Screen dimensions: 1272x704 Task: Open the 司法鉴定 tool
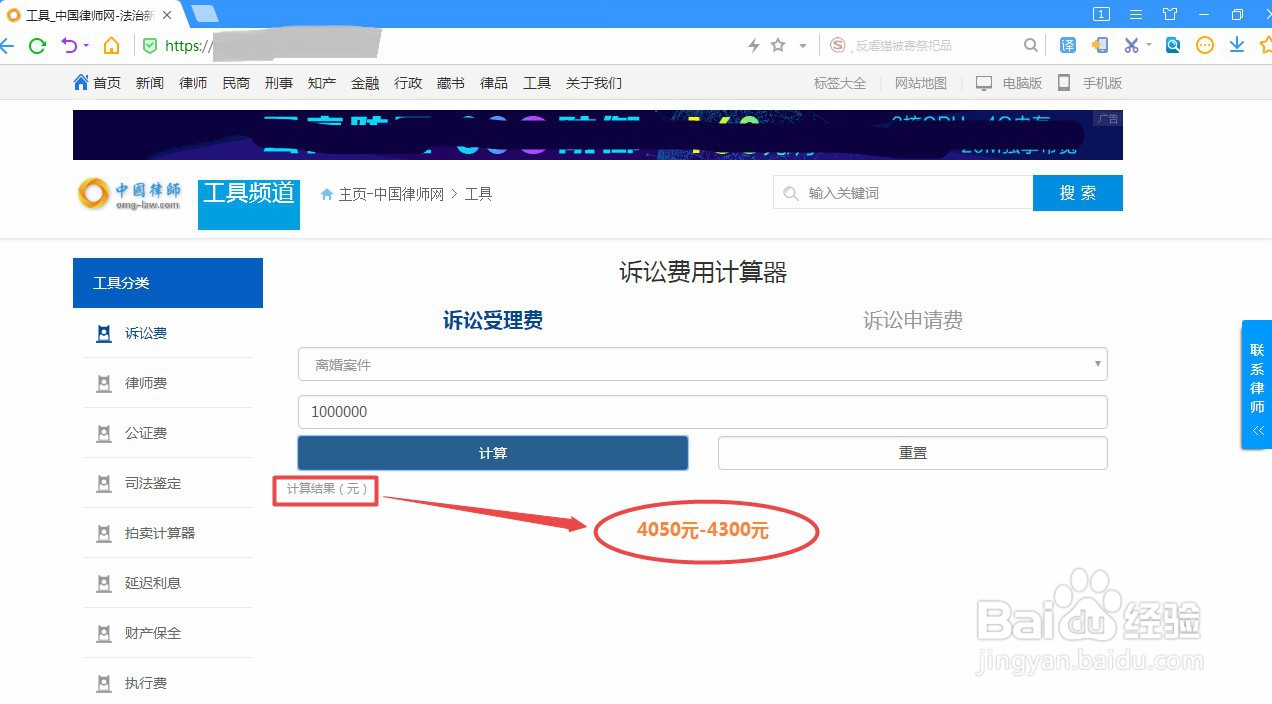152,483
